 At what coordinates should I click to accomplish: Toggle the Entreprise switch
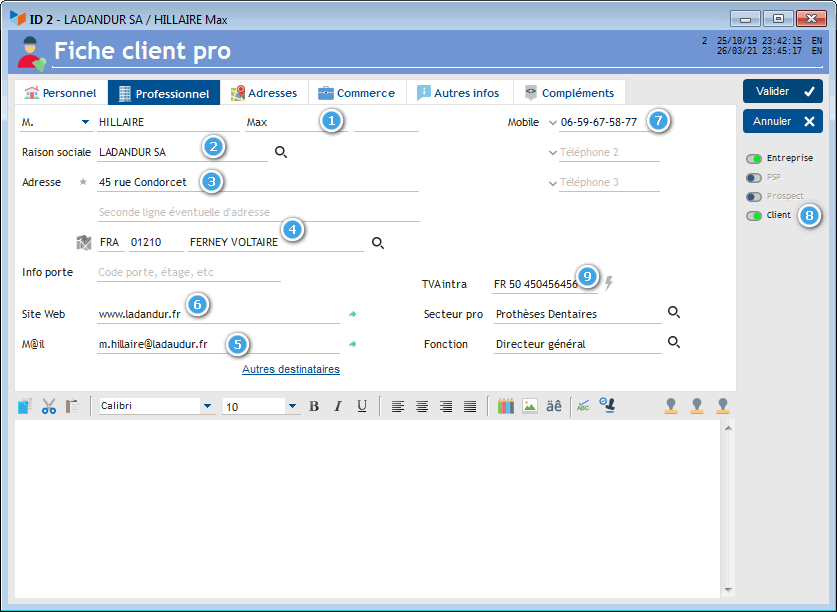coord(754,158)
